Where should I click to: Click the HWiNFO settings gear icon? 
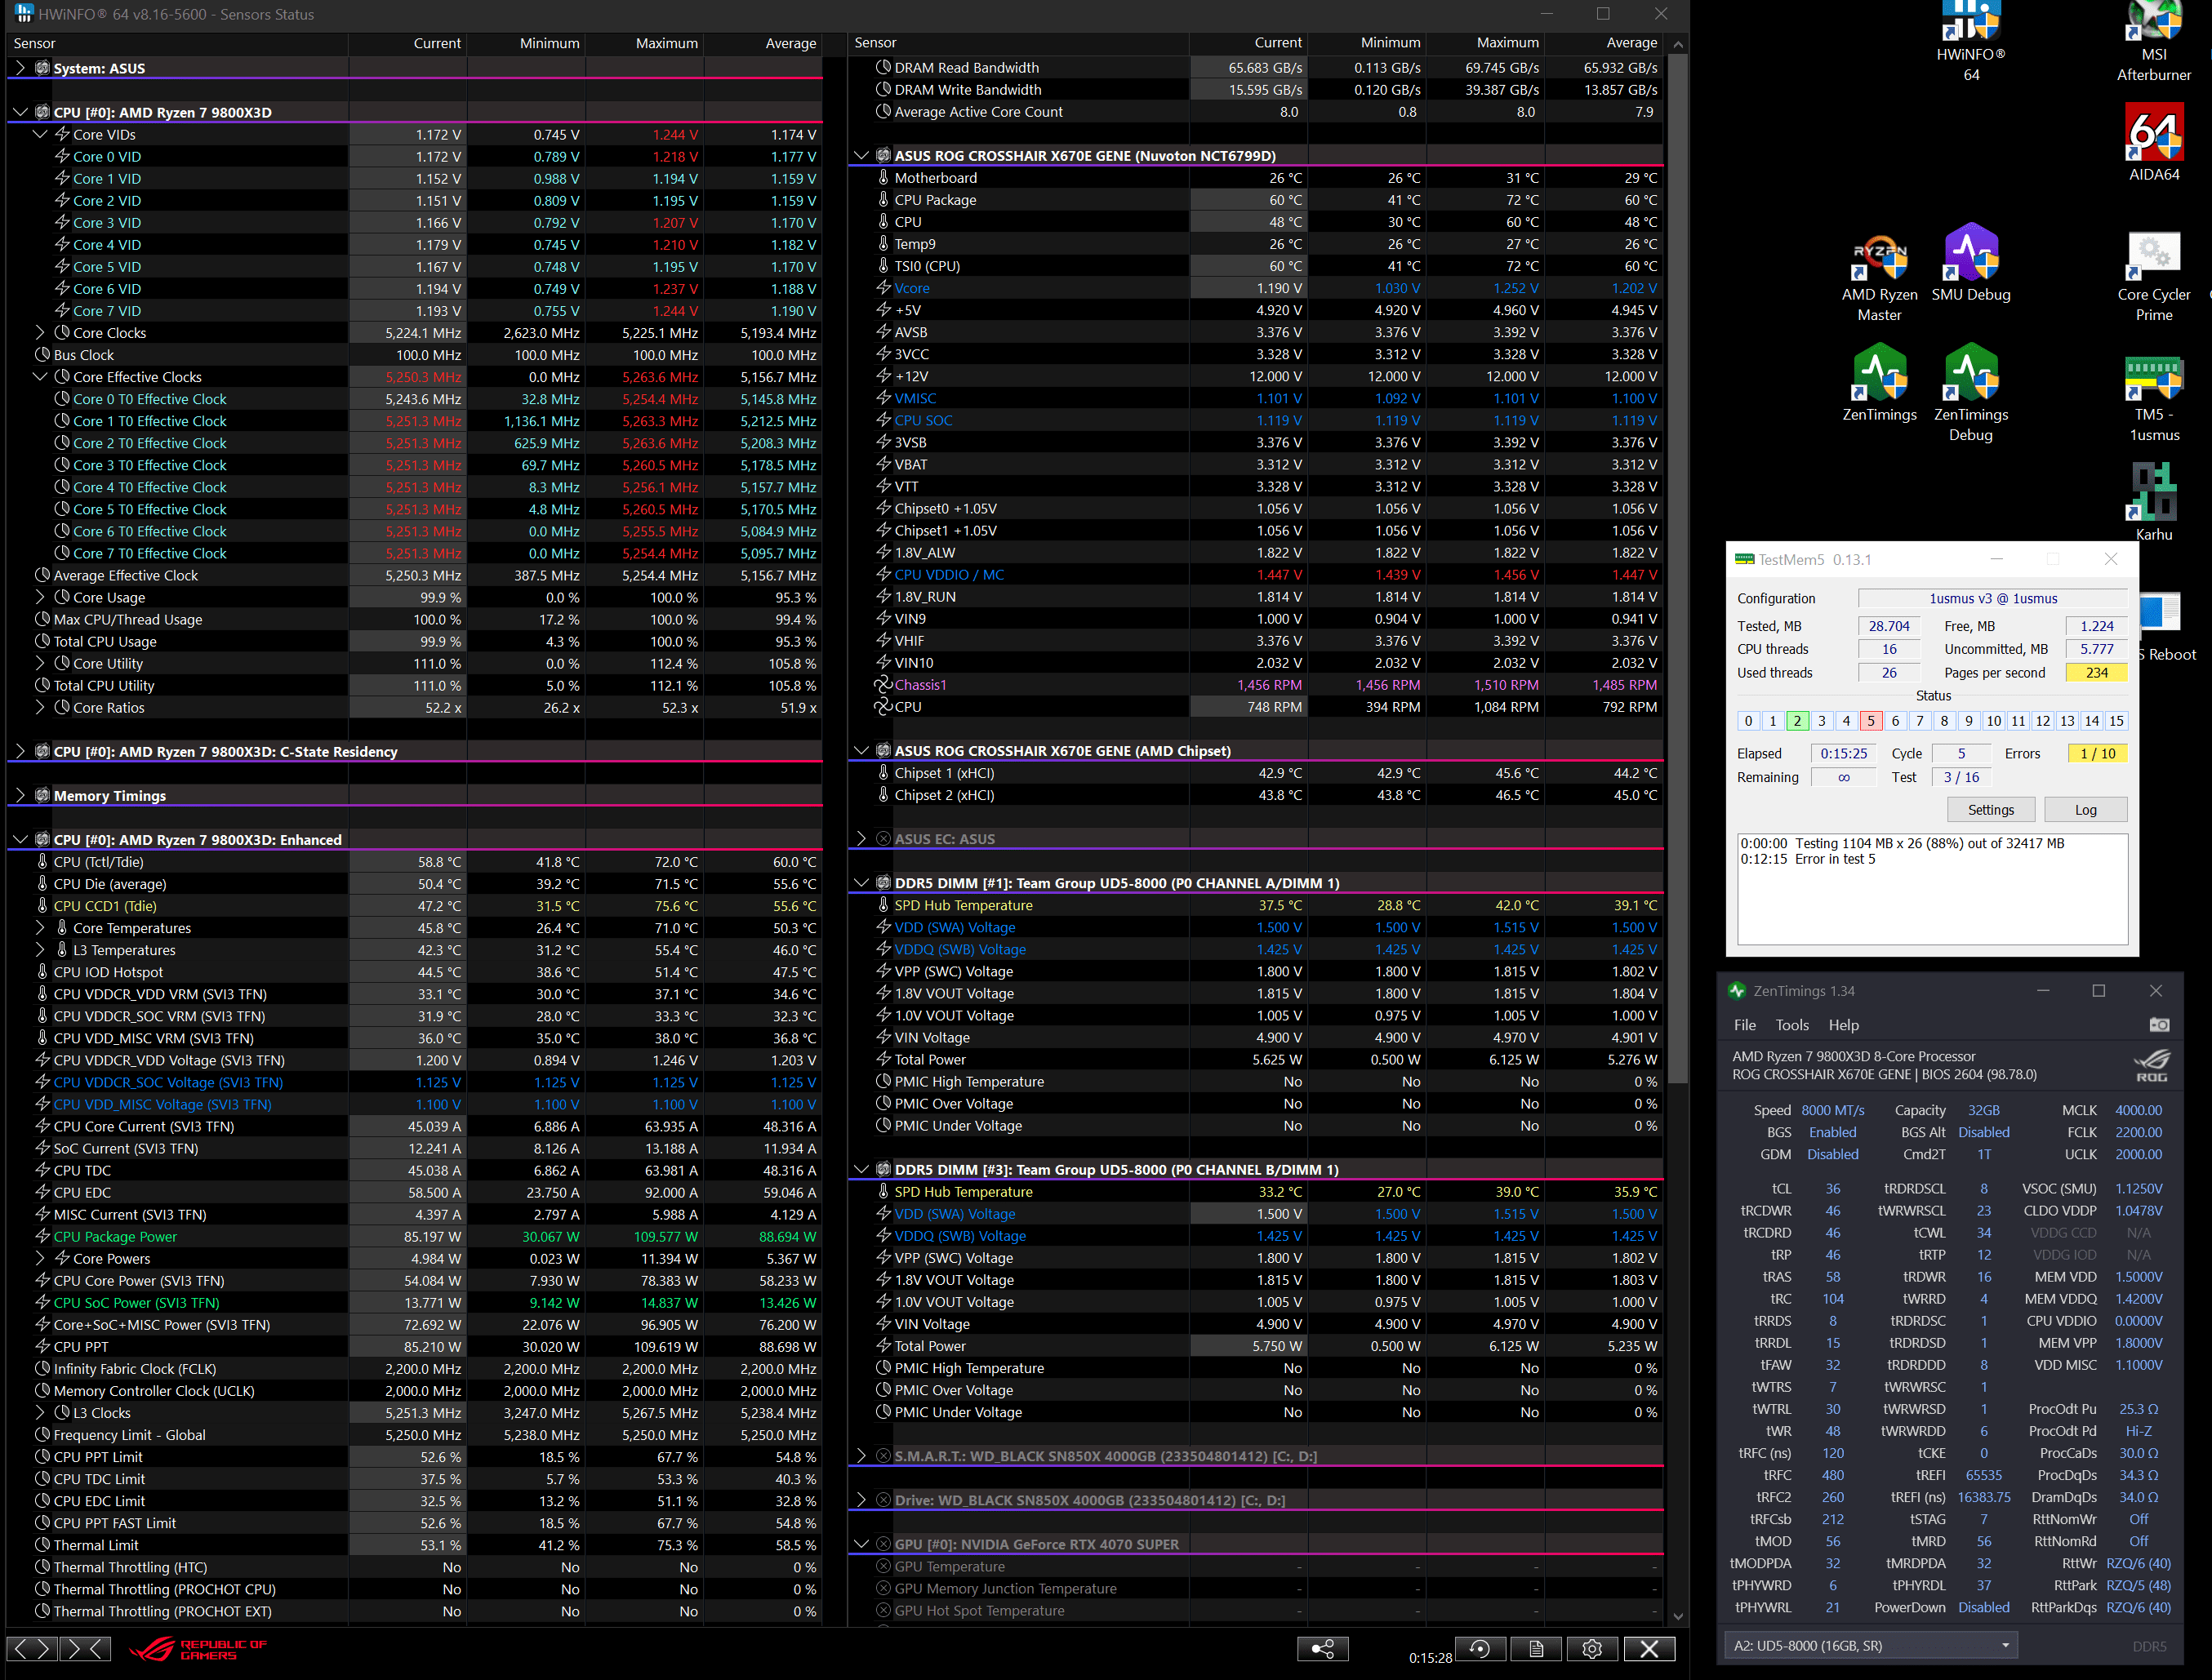(x=1592, y=1649)
